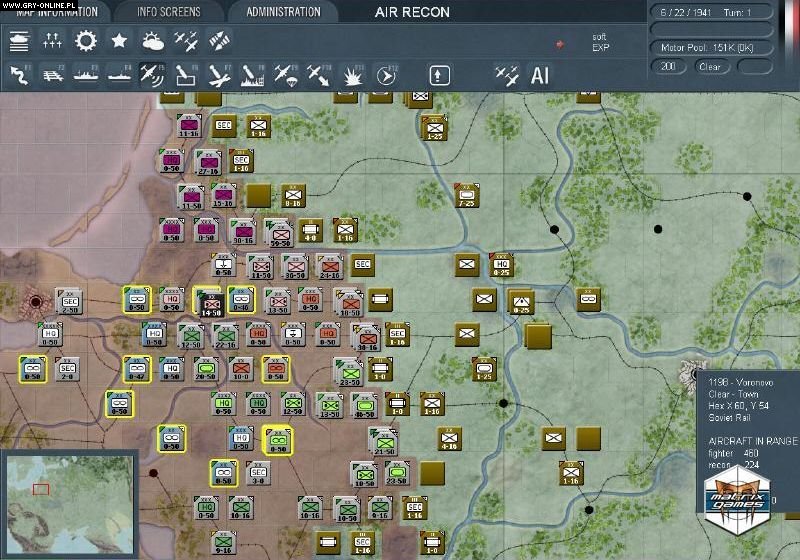Click the F12 end turn icon
Viewport: 800px width, 560px height.
coord(386,75)
